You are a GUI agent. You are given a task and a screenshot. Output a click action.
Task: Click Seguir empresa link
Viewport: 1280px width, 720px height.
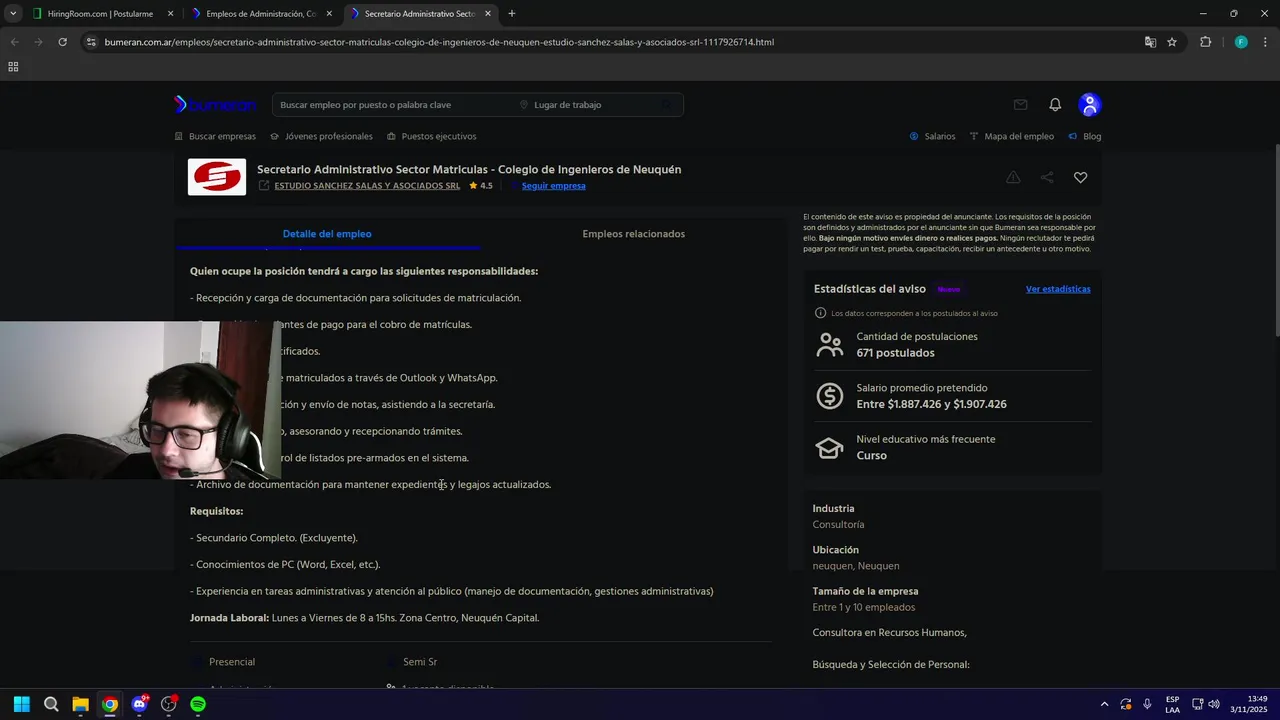tap(553, 186)
